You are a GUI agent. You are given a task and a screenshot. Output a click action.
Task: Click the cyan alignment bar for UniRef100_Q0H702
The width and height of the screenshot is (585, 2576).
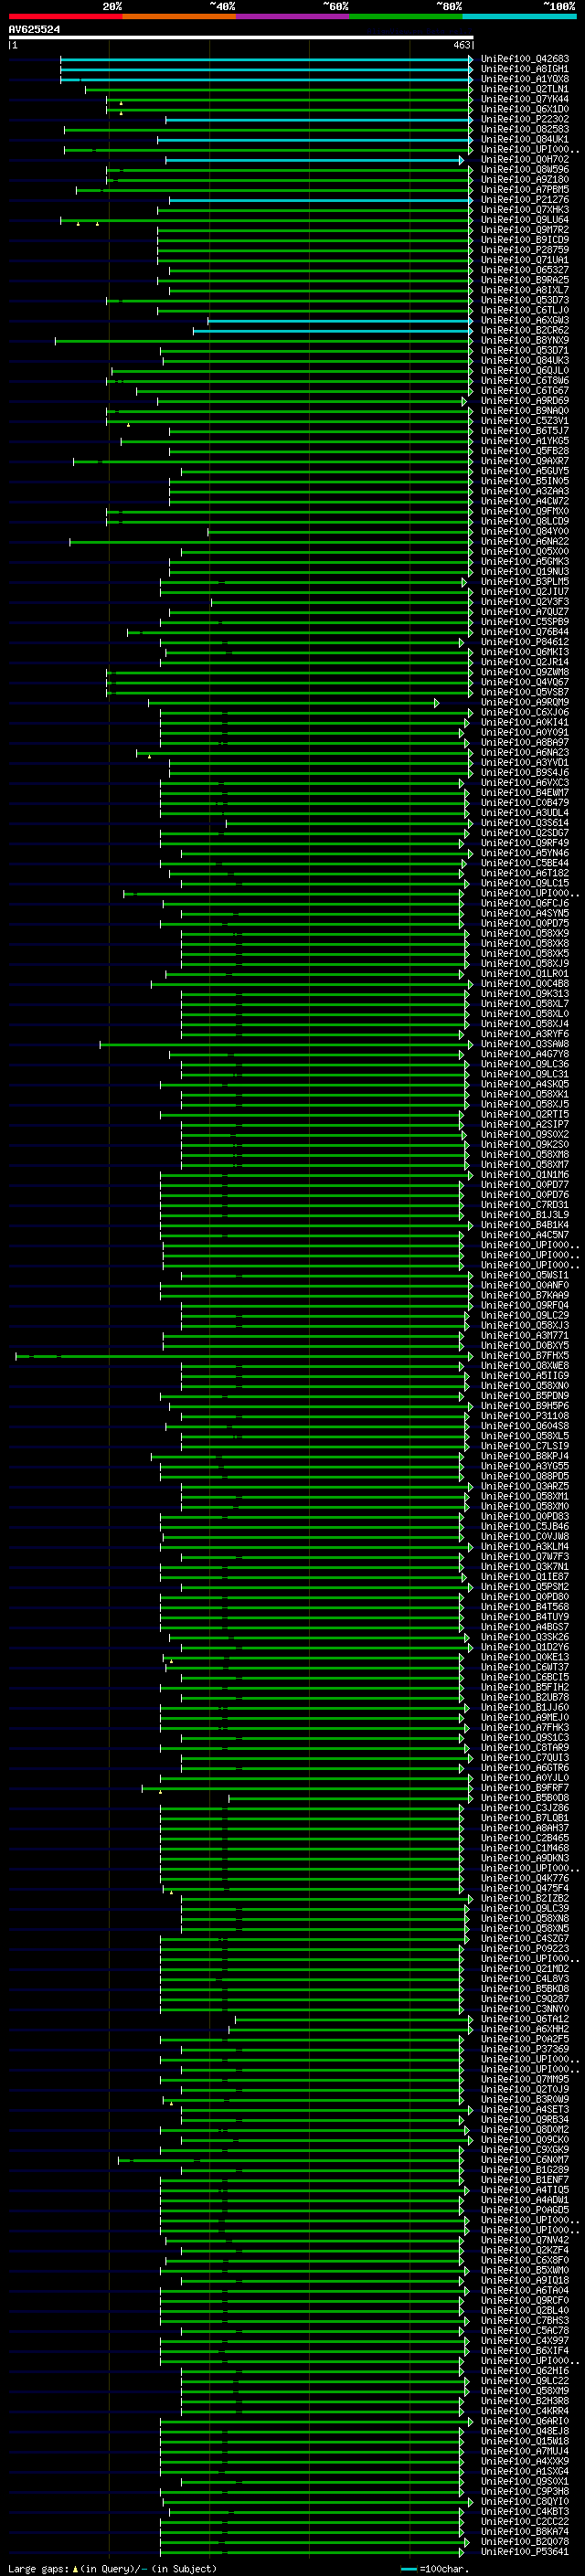tap(314, 160)
